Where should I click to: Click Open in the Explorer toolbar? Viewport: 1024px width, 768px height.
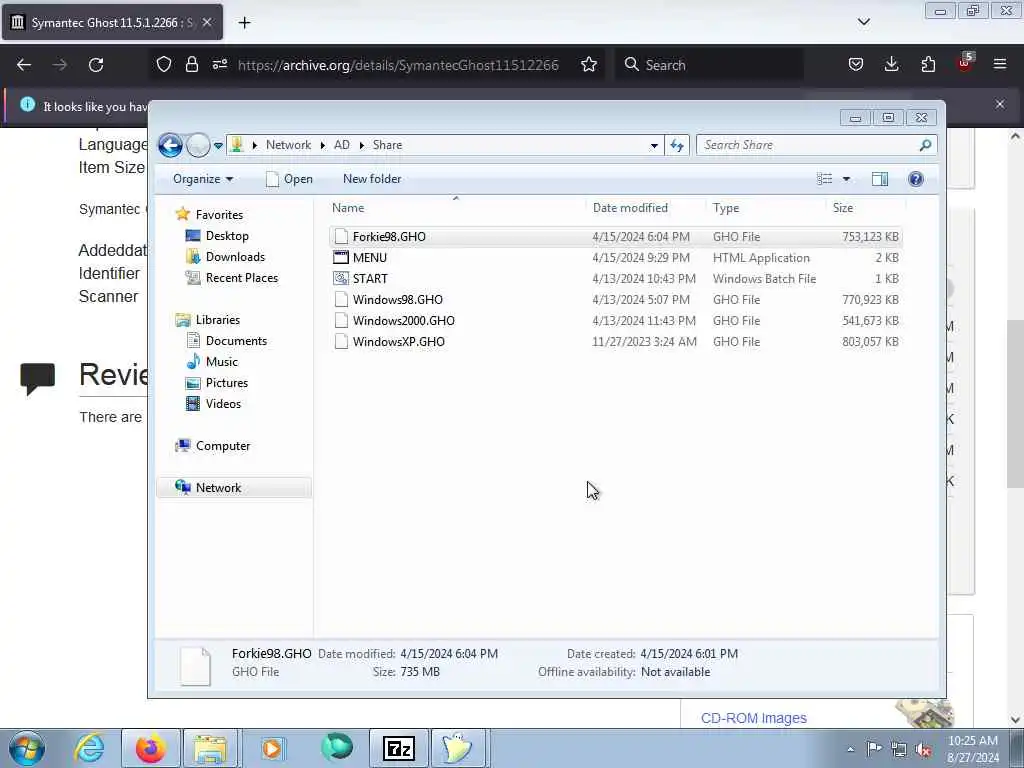[290, 179]
